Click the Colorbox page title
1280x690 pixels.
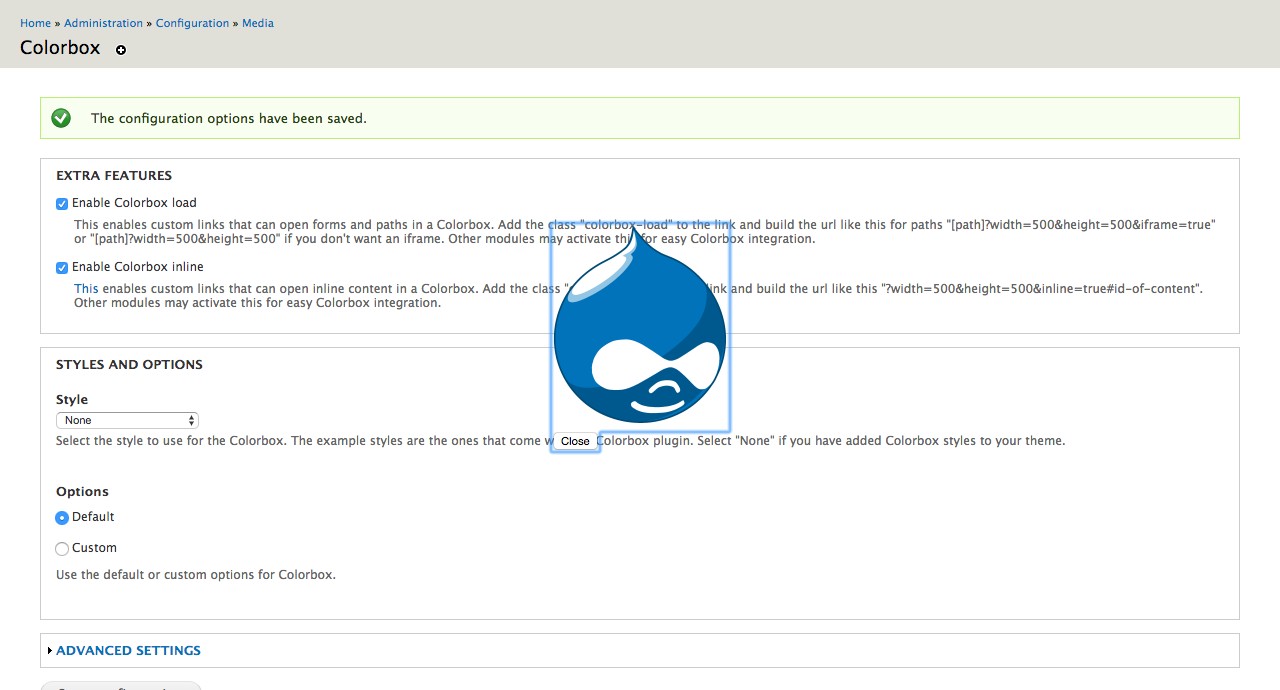[x=60, y=48]
